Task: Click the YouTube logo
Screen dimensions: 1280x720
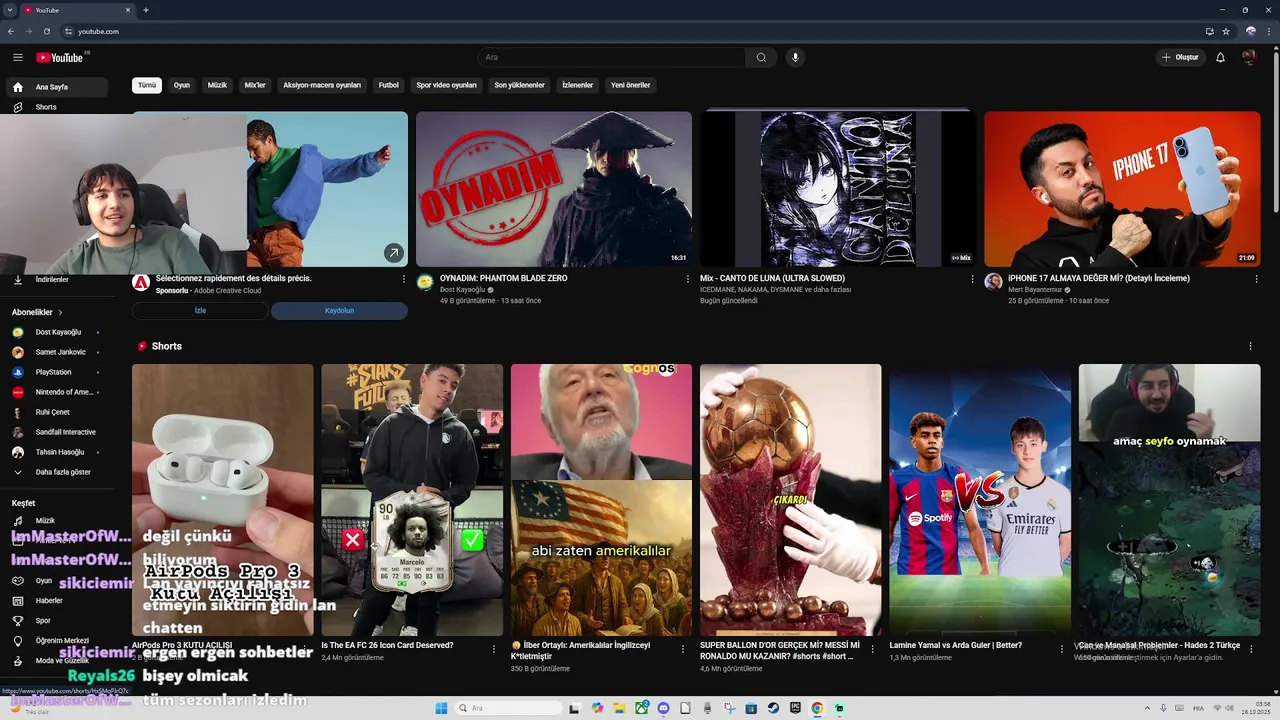Action: (60, 58)
